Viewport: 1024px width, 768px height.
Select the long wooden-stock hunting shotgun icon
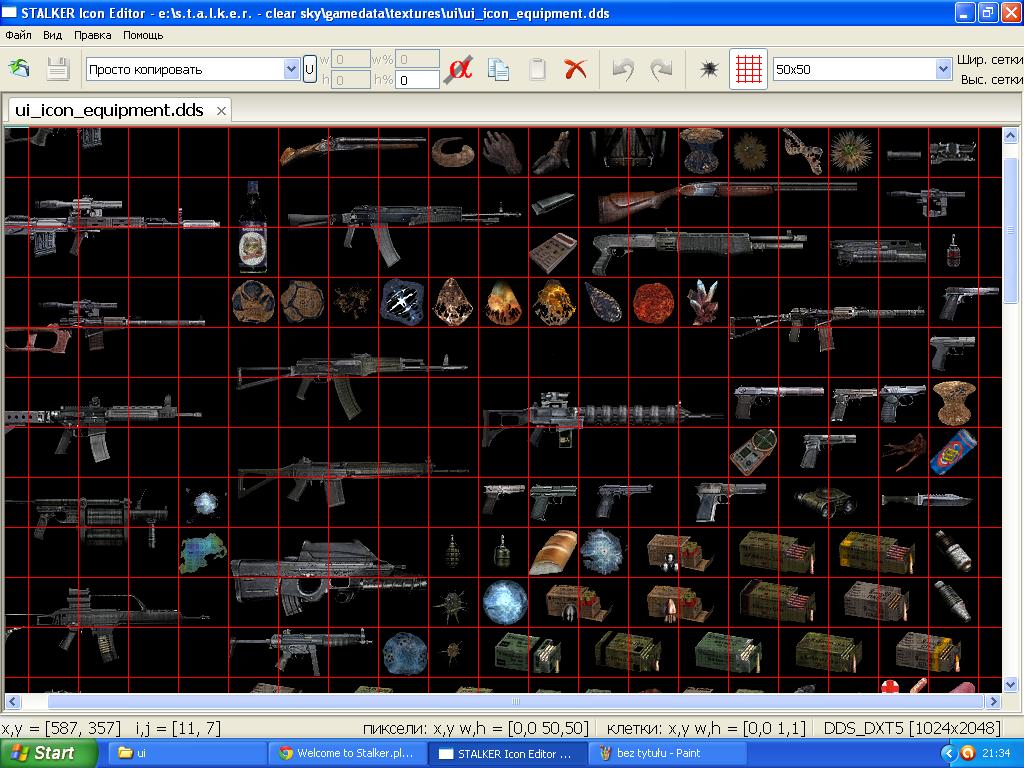pyautogui.click(x=728, y=200)
